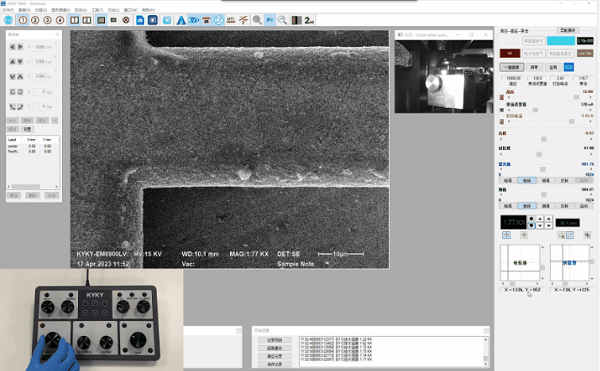Click the top button in the log panel

(x=274, y=340)
